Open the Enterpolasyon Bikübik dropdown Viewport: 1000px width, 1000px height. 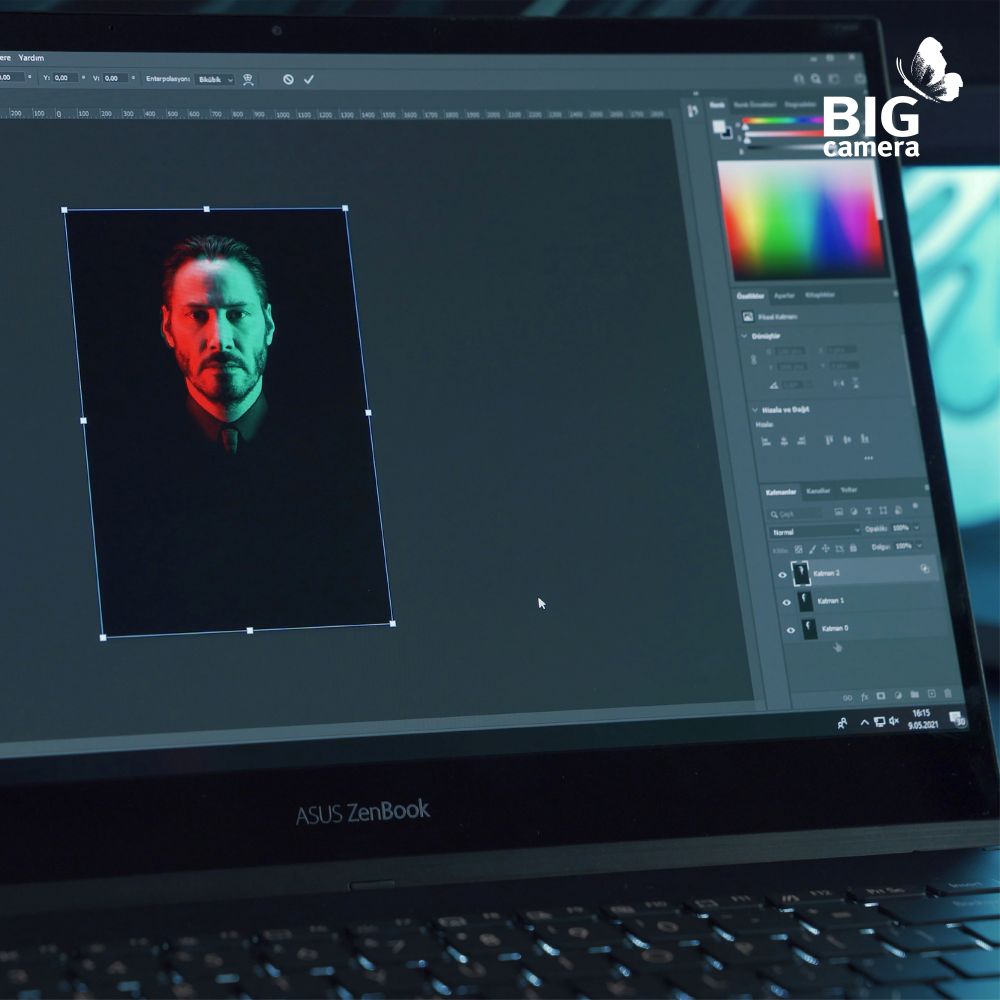pos(215,79)
